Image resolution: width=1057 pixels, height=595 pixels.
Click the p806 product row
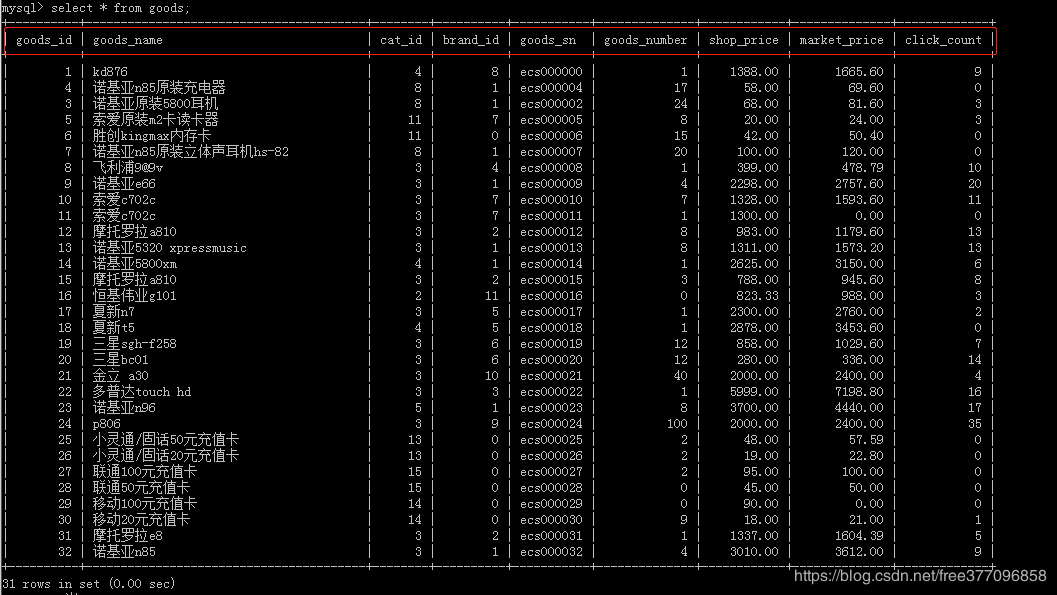105,423
